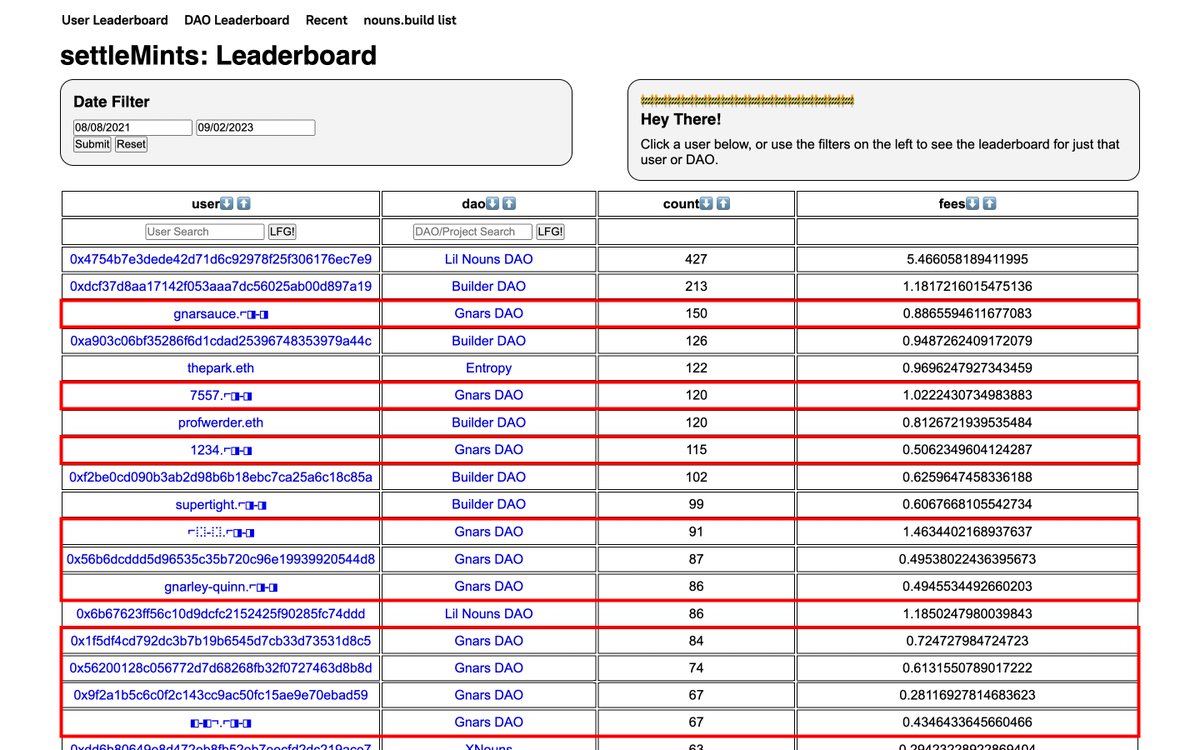Open user 0x9f2a1b5c6c0f2c143cc9ac50fc15ae9e70ebad59
Image resolution: width=1200 pixels, height=750 pixels.
tap(221, 695)
